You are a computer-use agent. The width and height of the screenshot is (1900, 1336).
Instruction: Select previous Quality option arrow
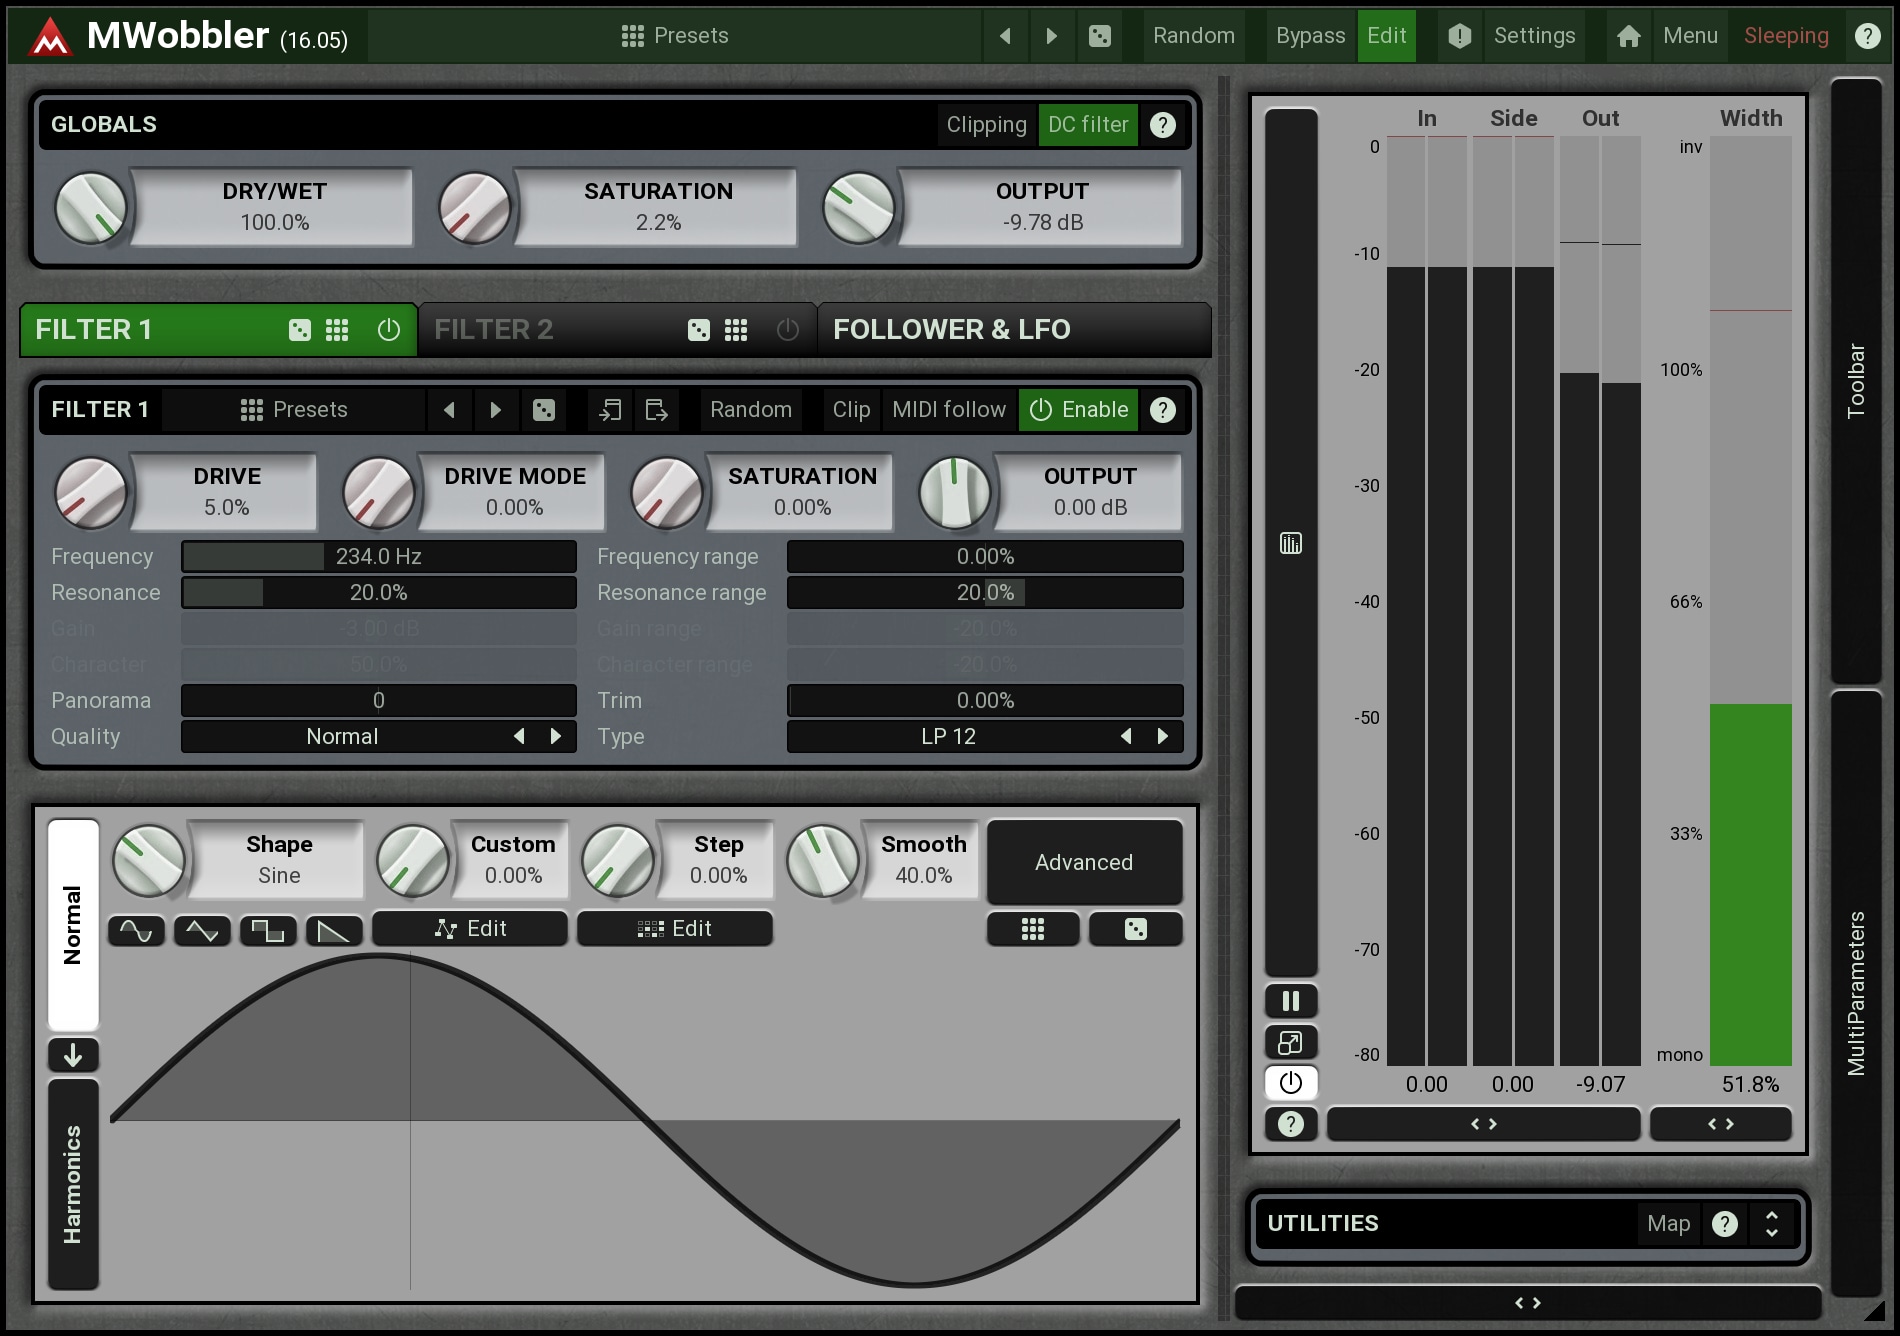[519, 737]
